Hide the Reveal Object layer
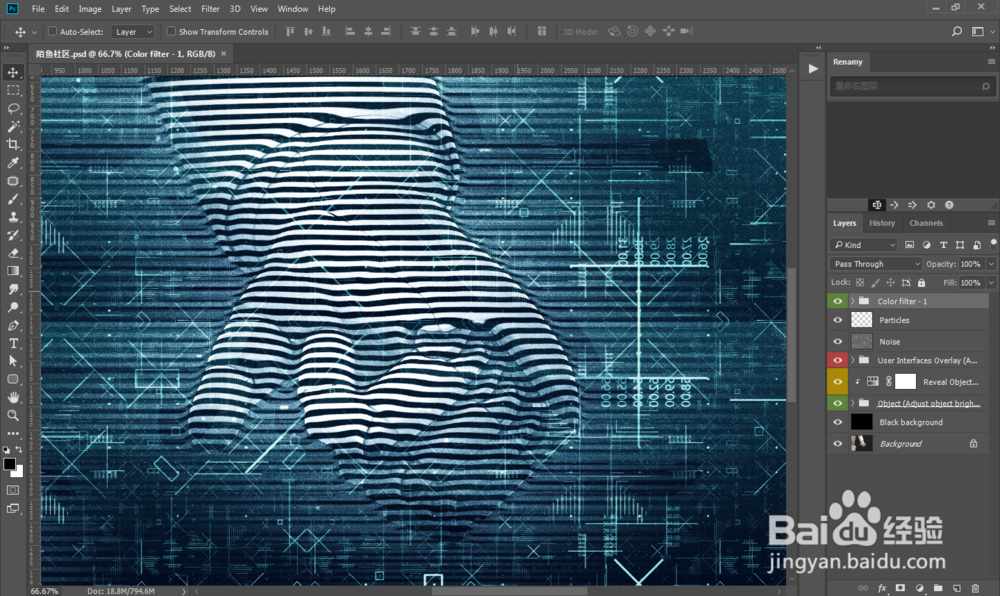 837,382
